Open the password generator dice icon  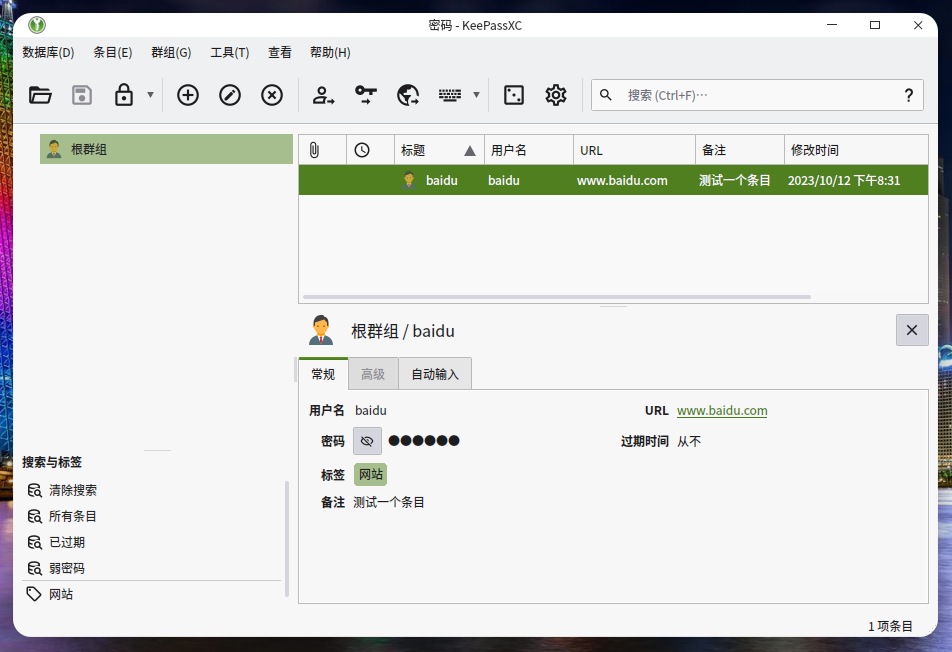[x=513, y=95]
